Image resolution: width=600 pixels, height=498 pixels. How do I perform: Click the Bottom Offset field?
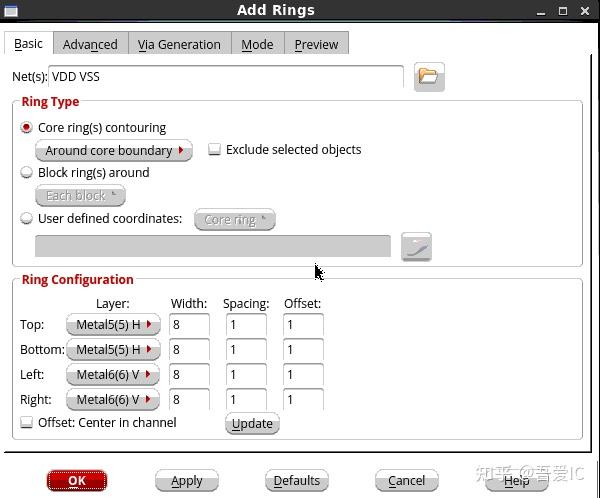[x=303, y=349]
